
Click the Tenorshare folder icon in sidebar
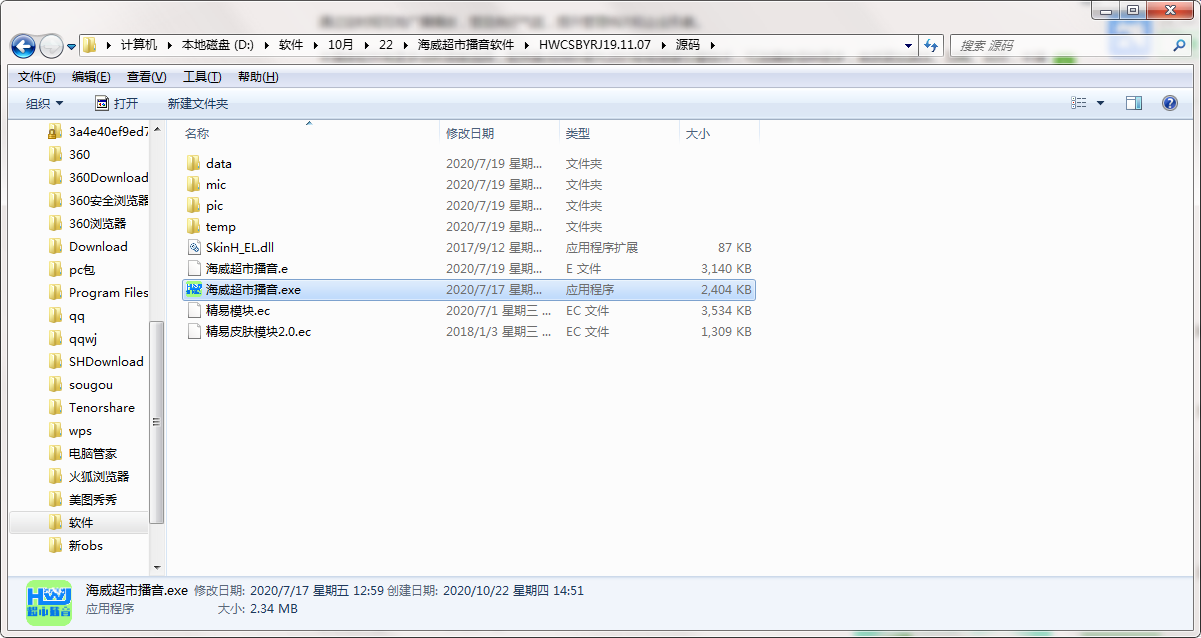[56, 407]
